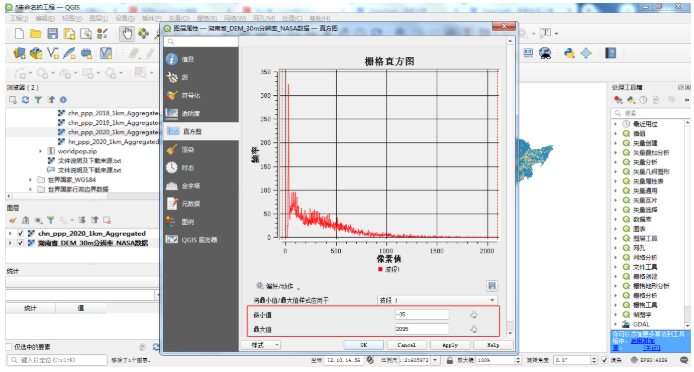Open Transparency tab in layer properties
Image resolution: width=694 pixels, height=372 pixels.
pos(201,113)
